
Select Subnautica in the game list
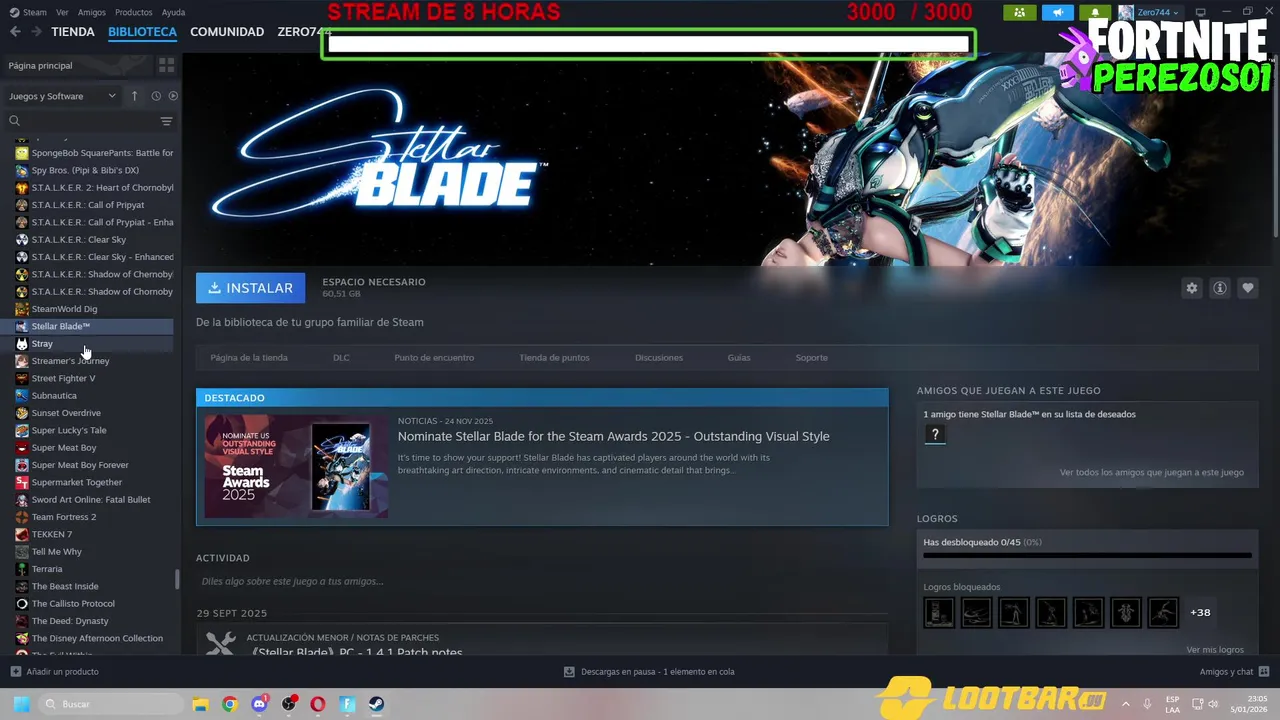tap(54, 396)
